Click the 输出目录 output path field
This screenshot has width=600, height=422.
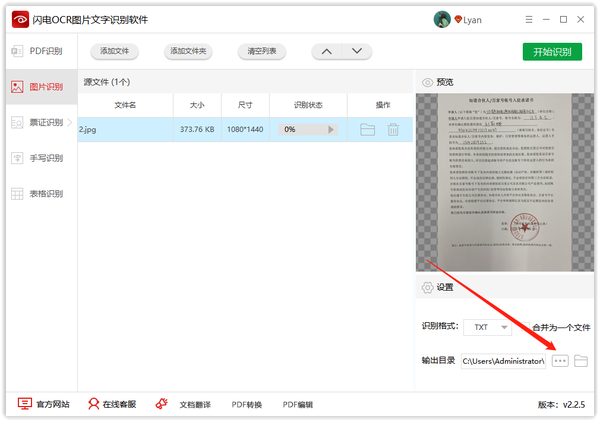coord(503,360)
